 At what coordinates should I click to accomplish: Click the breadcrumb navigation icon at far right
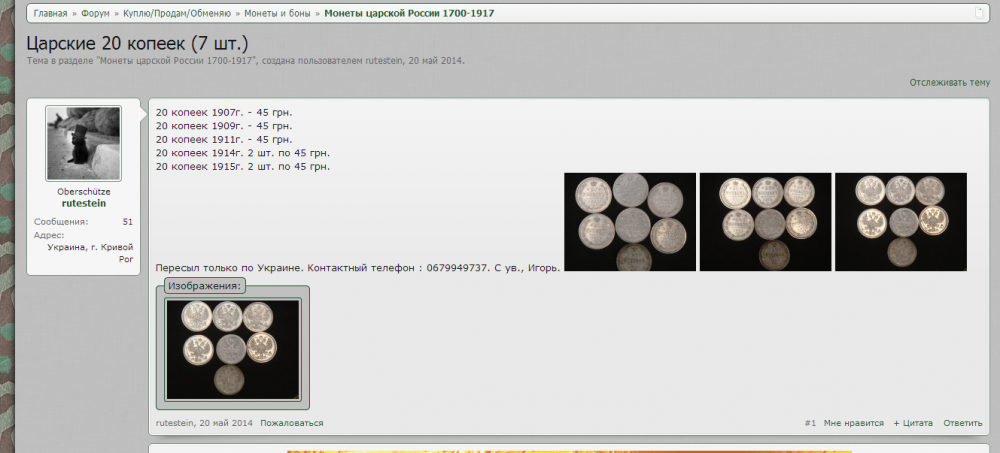point(980,13)
